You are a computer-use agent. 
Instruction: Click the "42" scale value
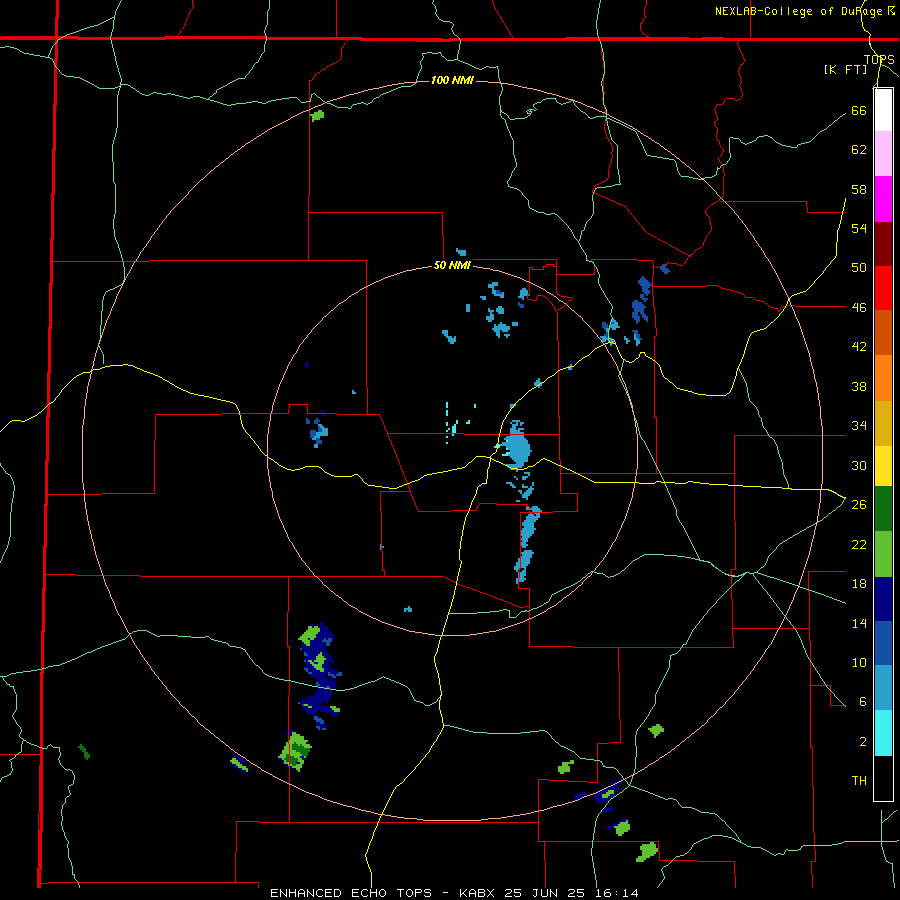coord(859,347)
